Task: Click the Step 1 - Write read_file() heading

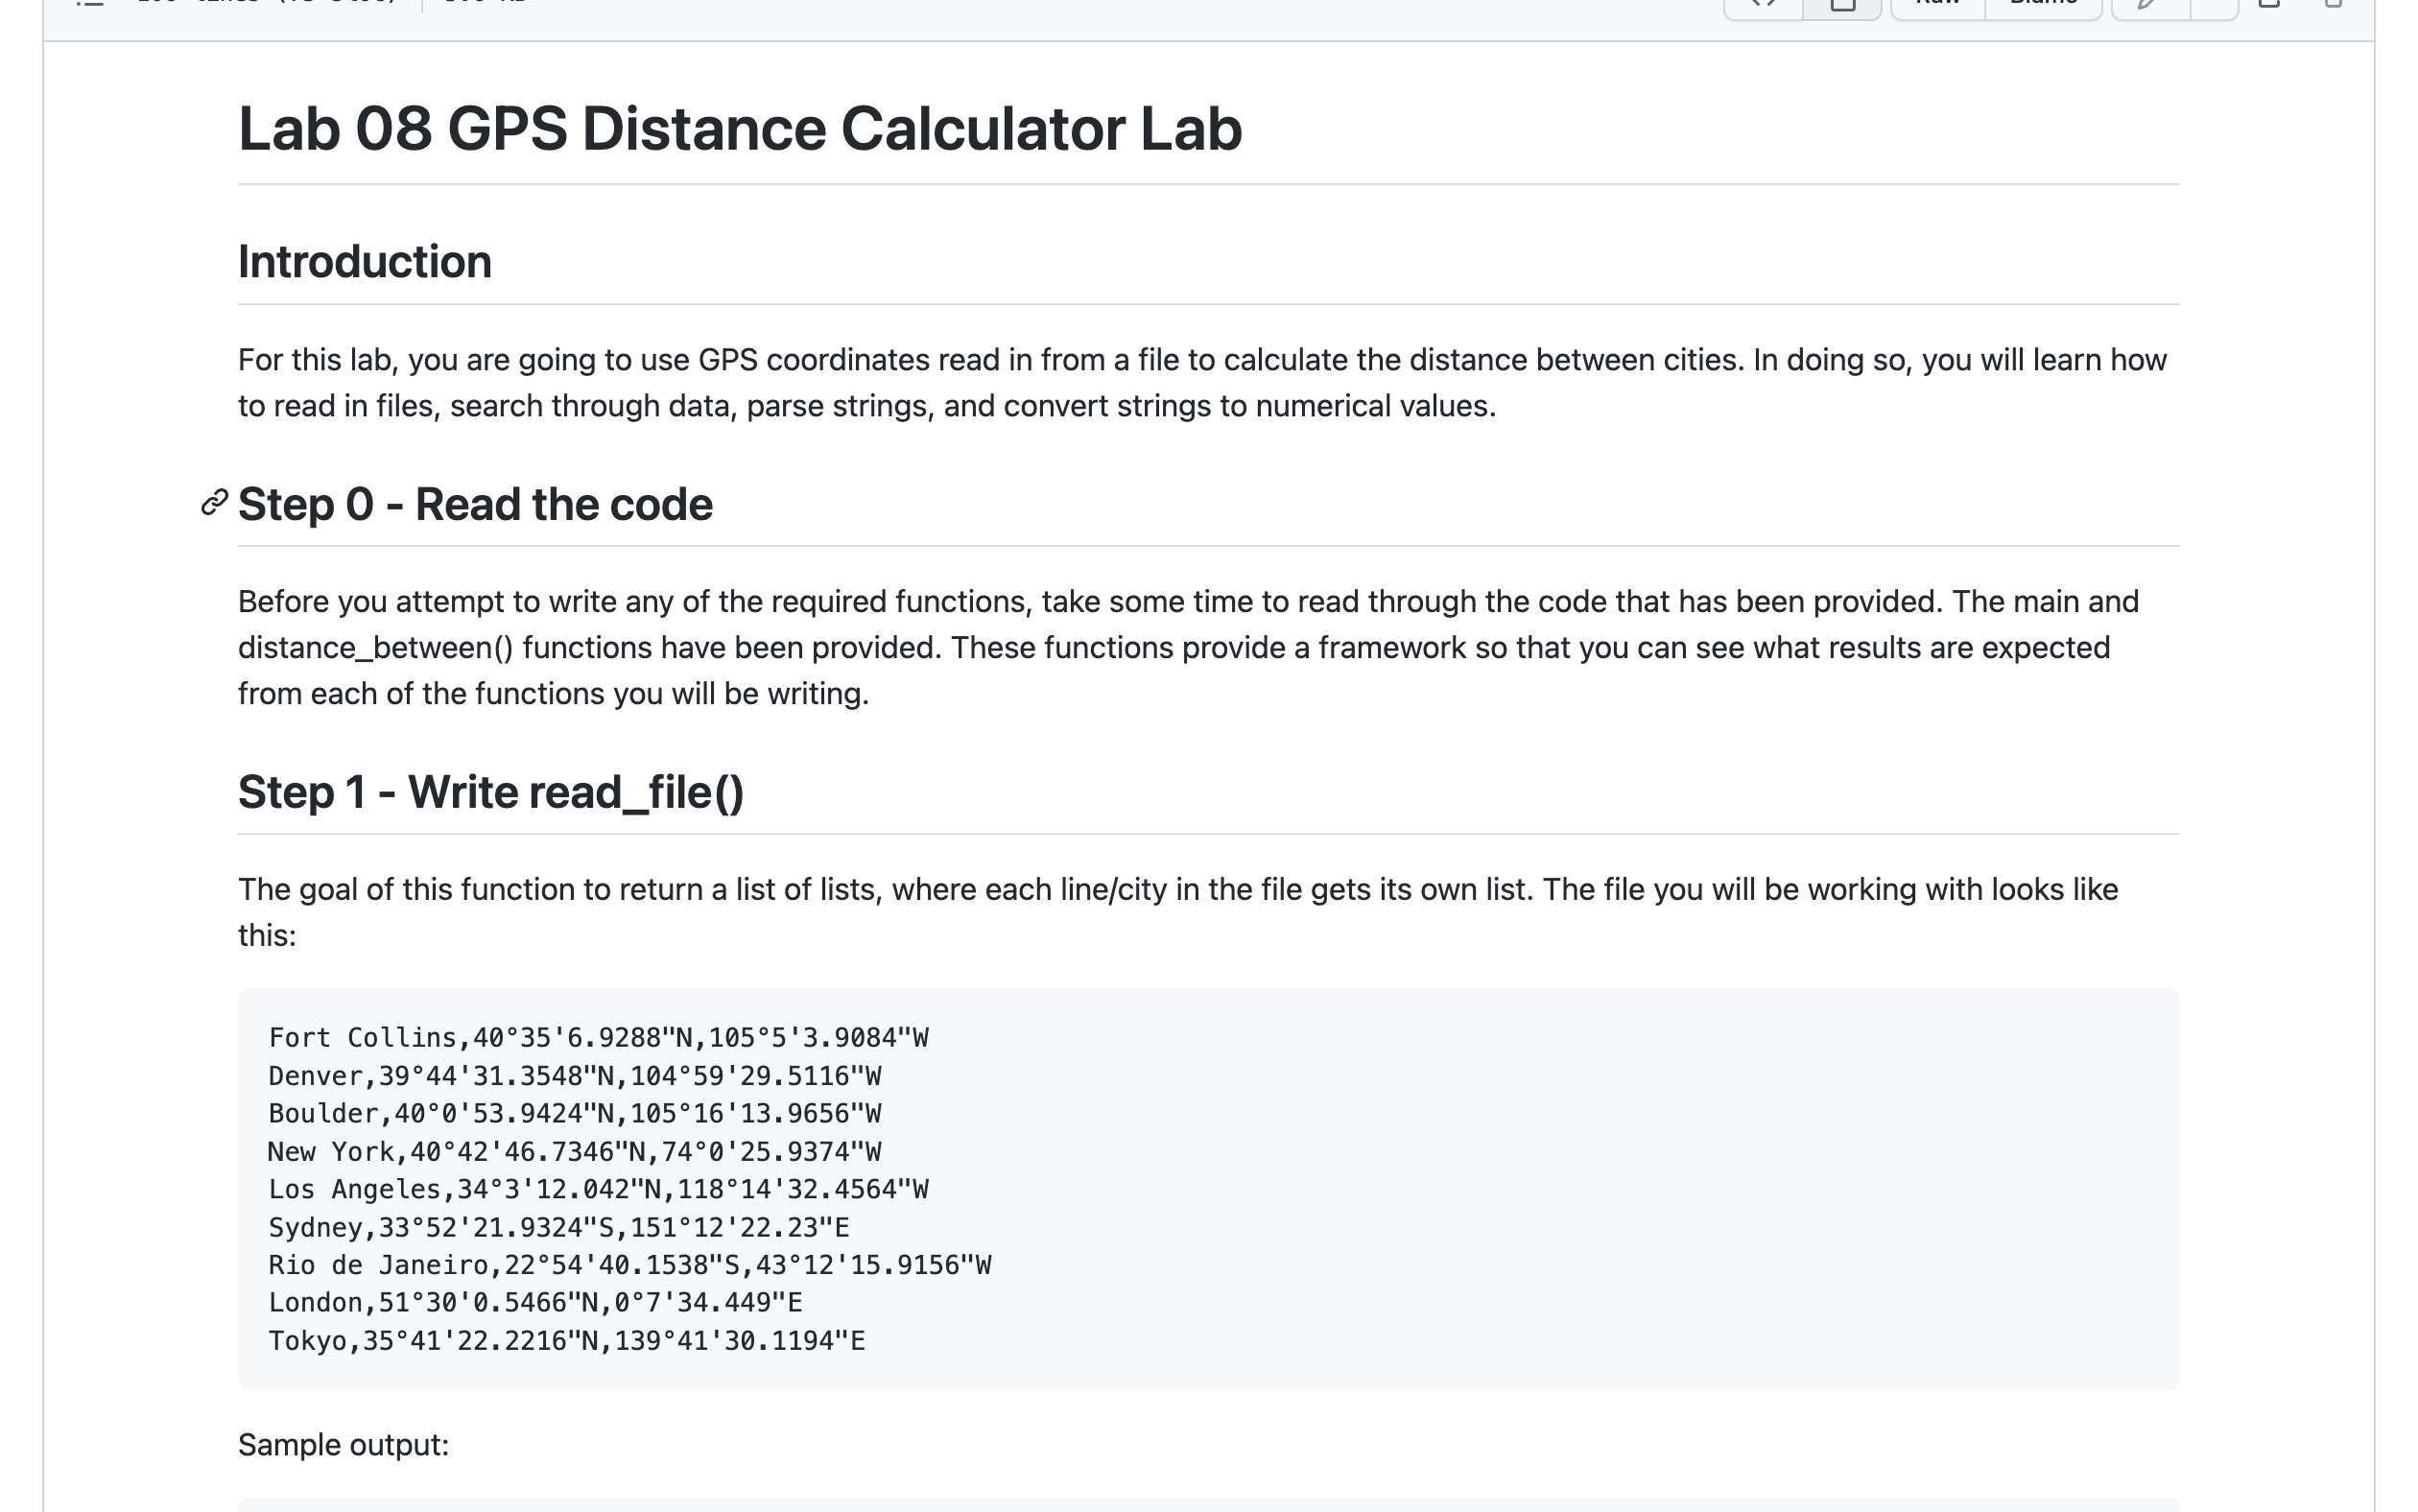Action: pyautogui.click(x=490, y=792)
